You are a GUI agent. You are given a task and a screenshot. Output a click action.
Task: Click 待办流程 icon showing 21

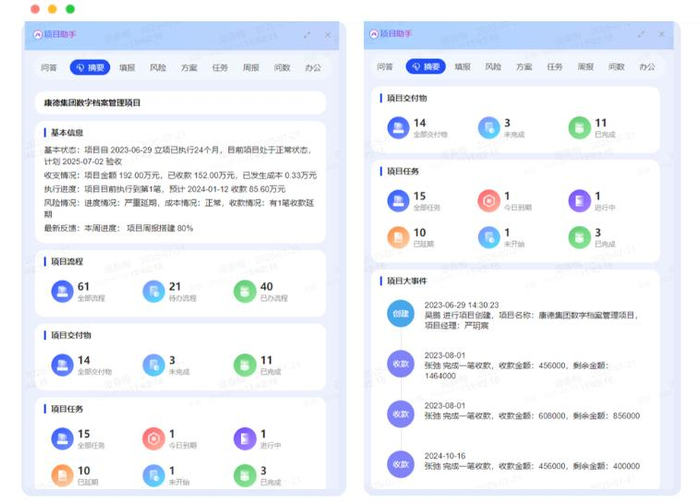(x=154, y=291)
